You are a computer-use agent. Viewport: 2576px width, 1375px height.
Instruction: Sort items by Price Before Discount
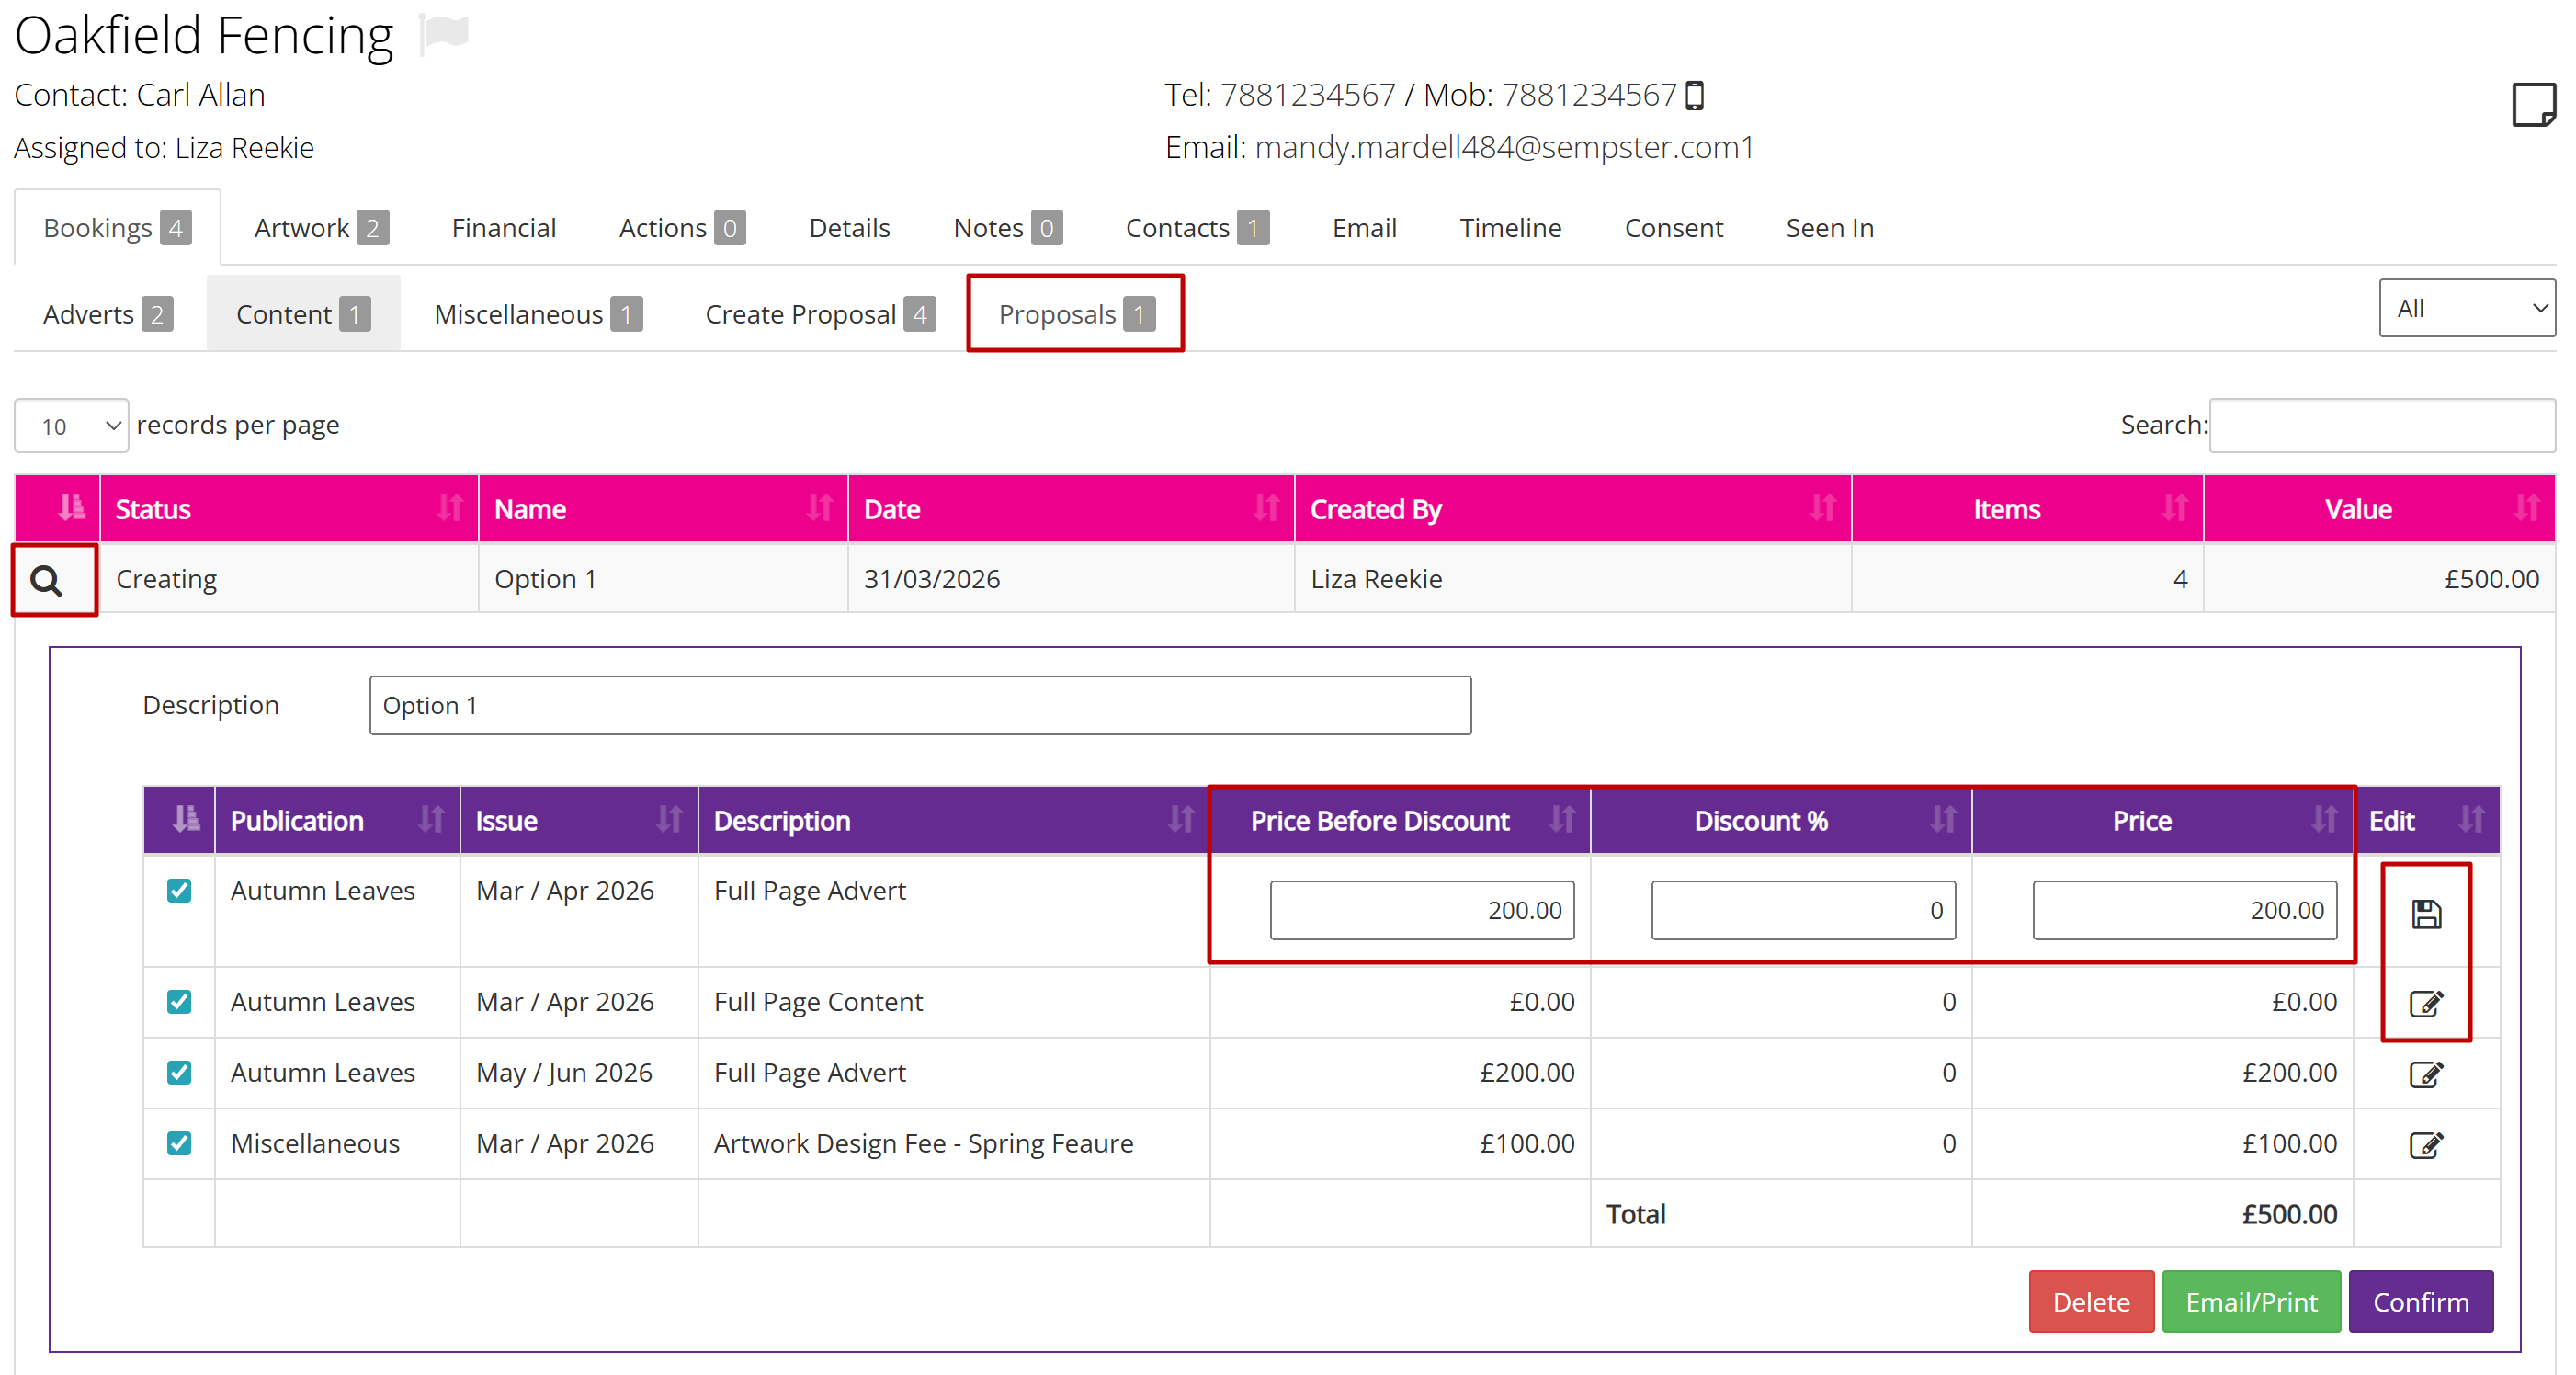pos(1400,821)
